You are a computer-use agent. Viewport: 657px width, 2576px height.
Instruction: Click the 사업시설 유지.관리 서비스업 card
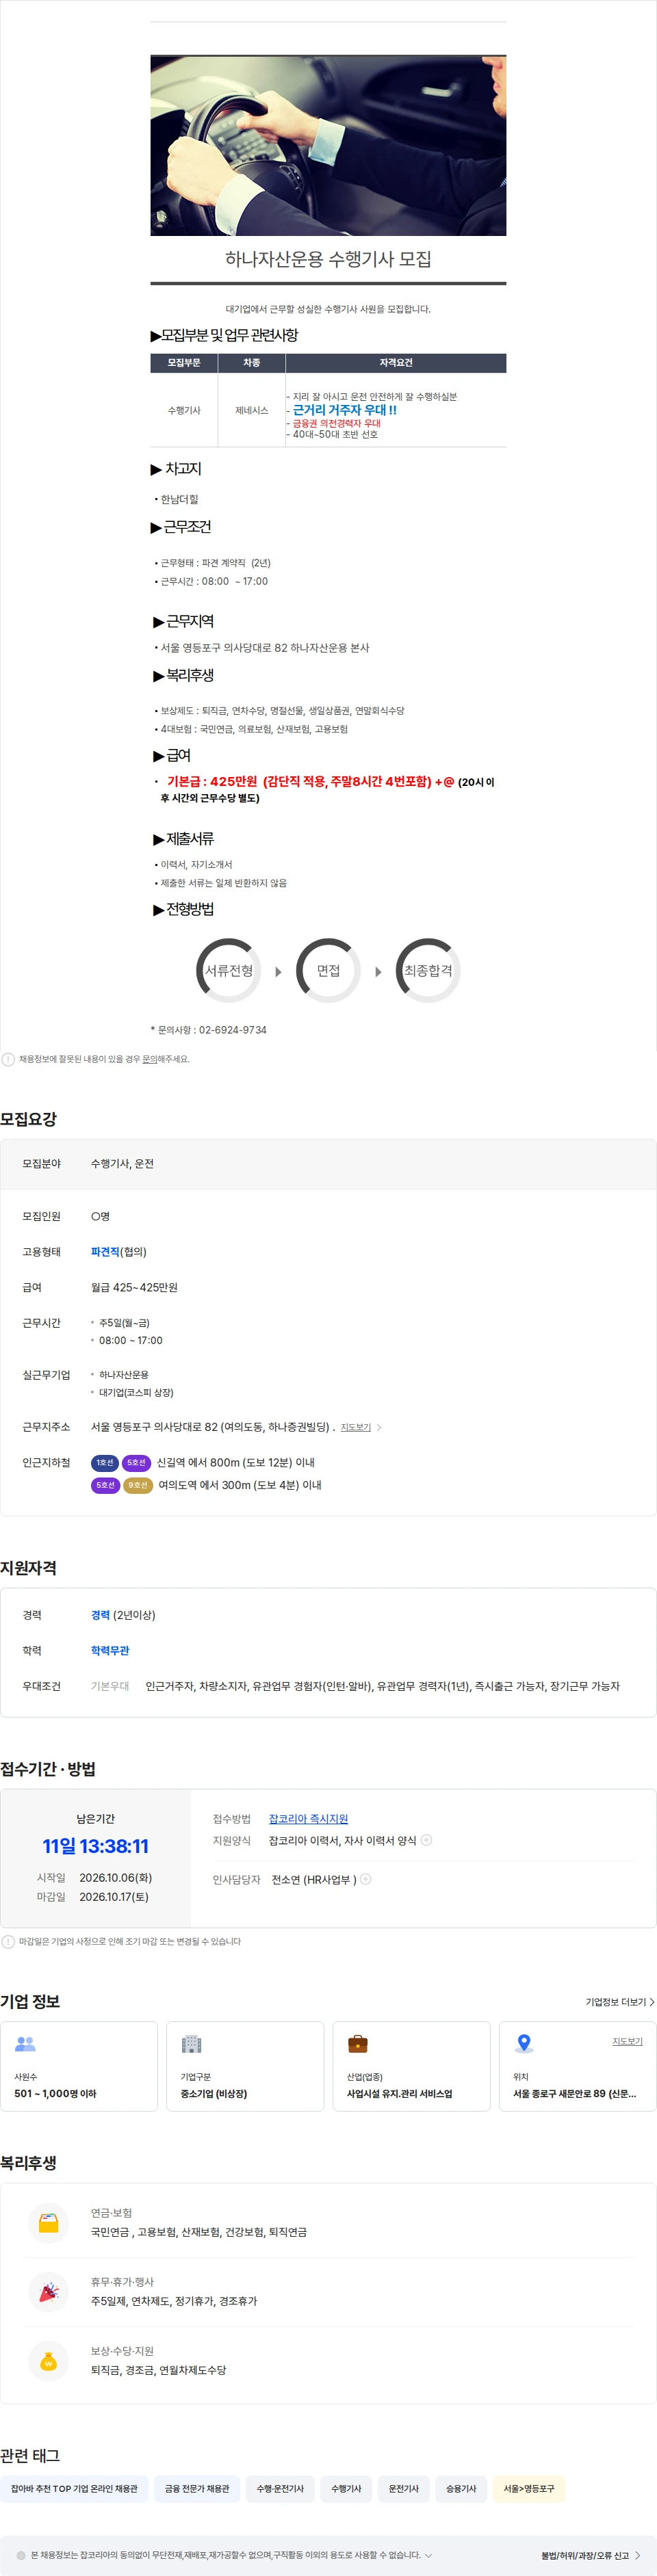[411, 2066]
